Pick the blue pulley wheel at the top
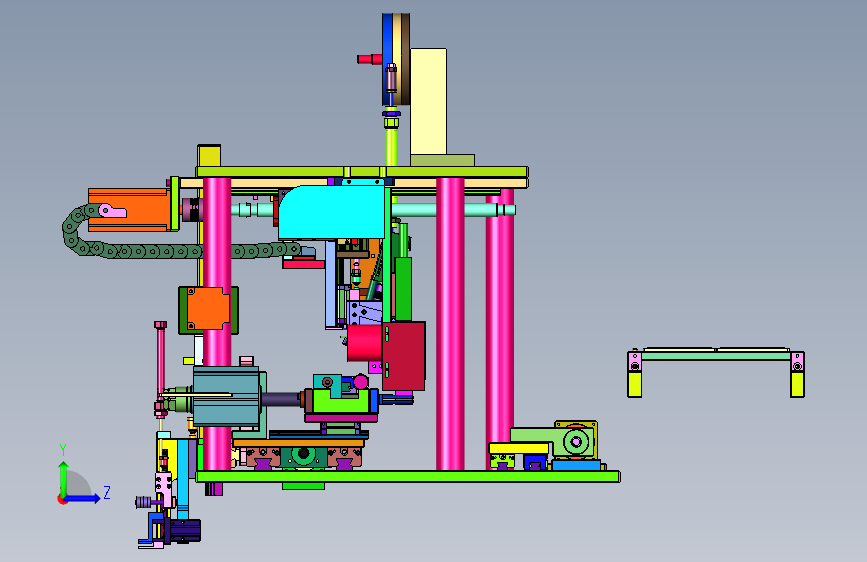 pos(387,59)
